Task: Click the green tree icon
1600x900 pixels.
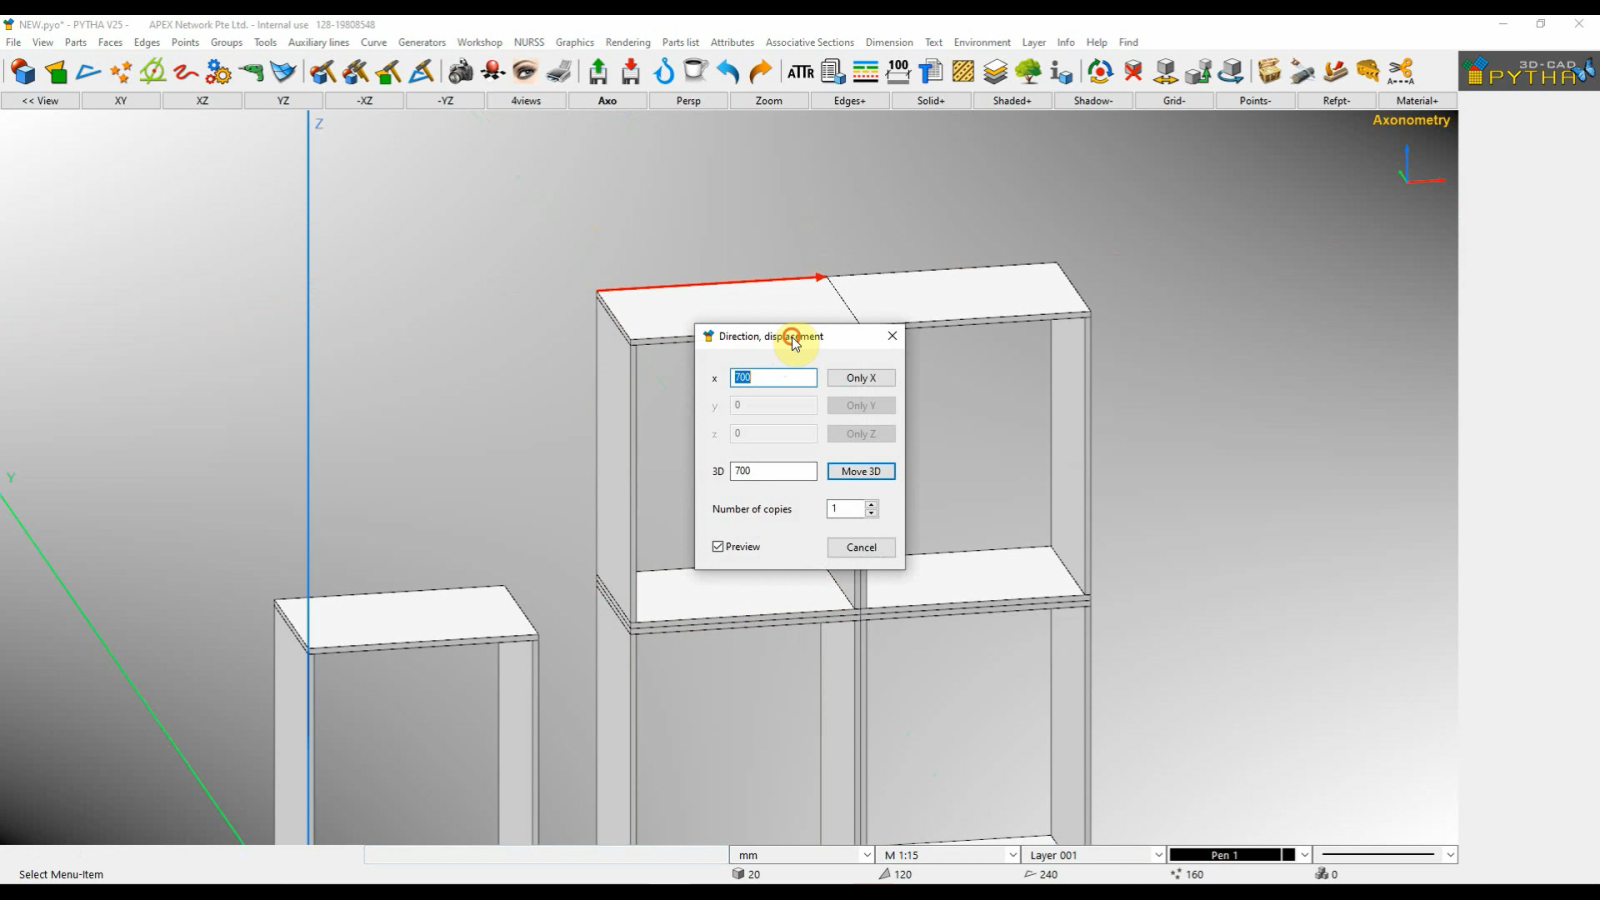Action: (1028, 72)
